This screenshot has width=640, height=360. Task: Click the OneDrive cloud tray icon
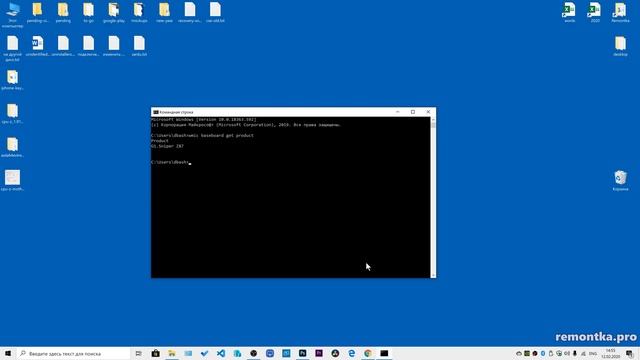tap(519, 353)
